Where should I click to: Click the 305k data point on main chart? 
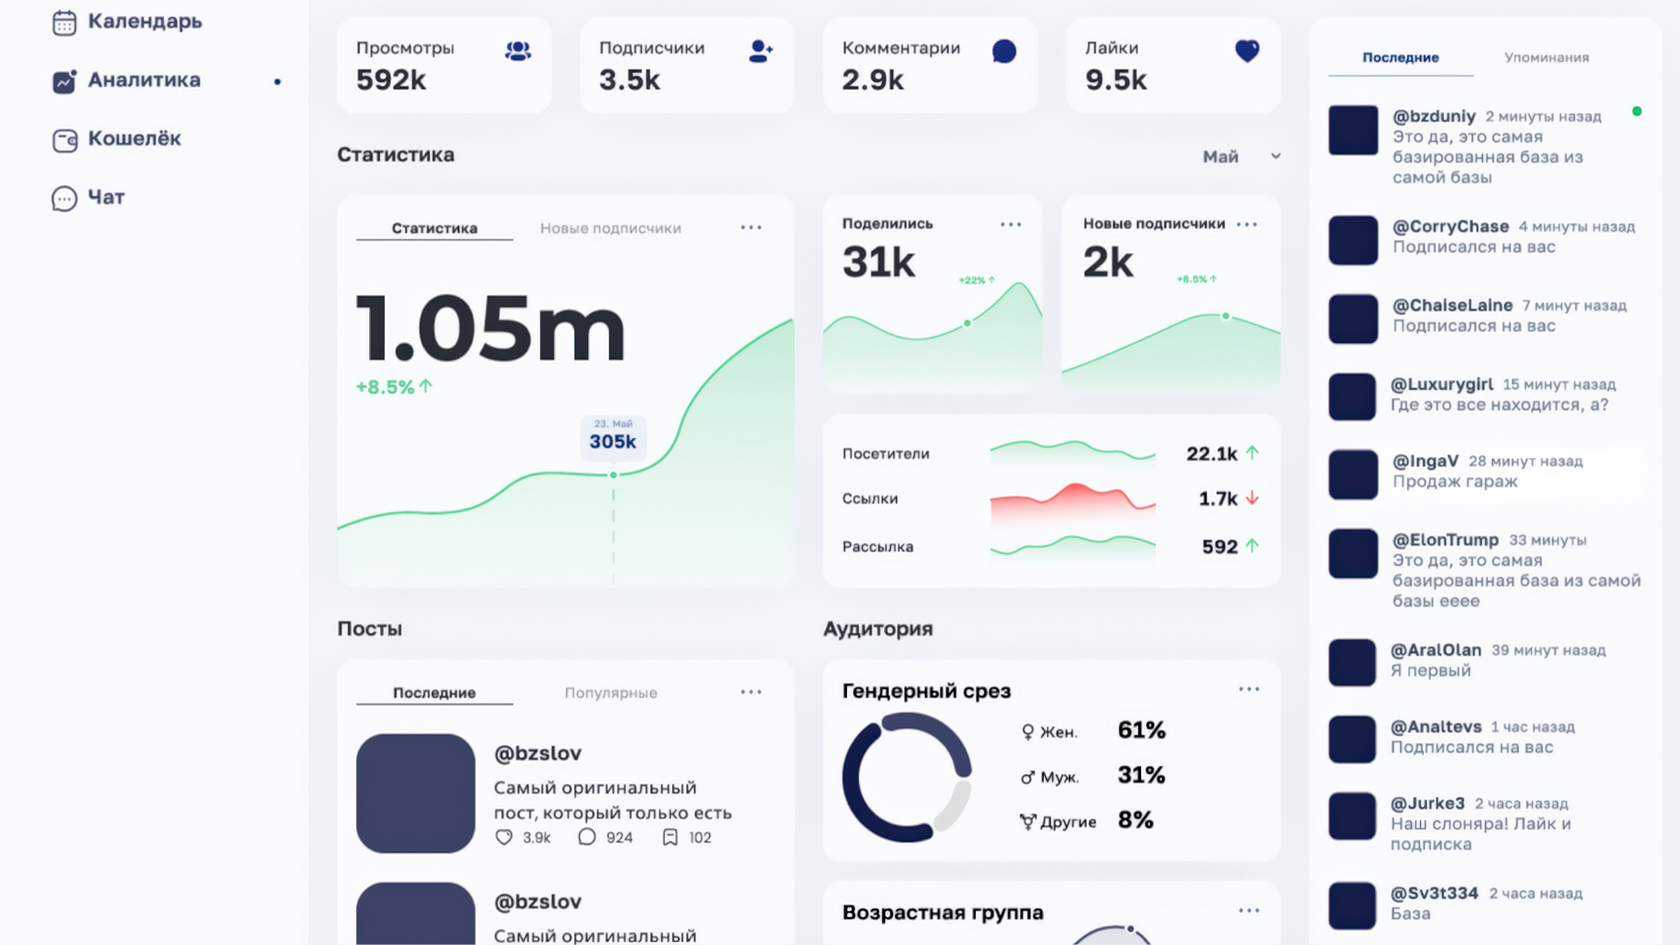click(x=613, y=474)
